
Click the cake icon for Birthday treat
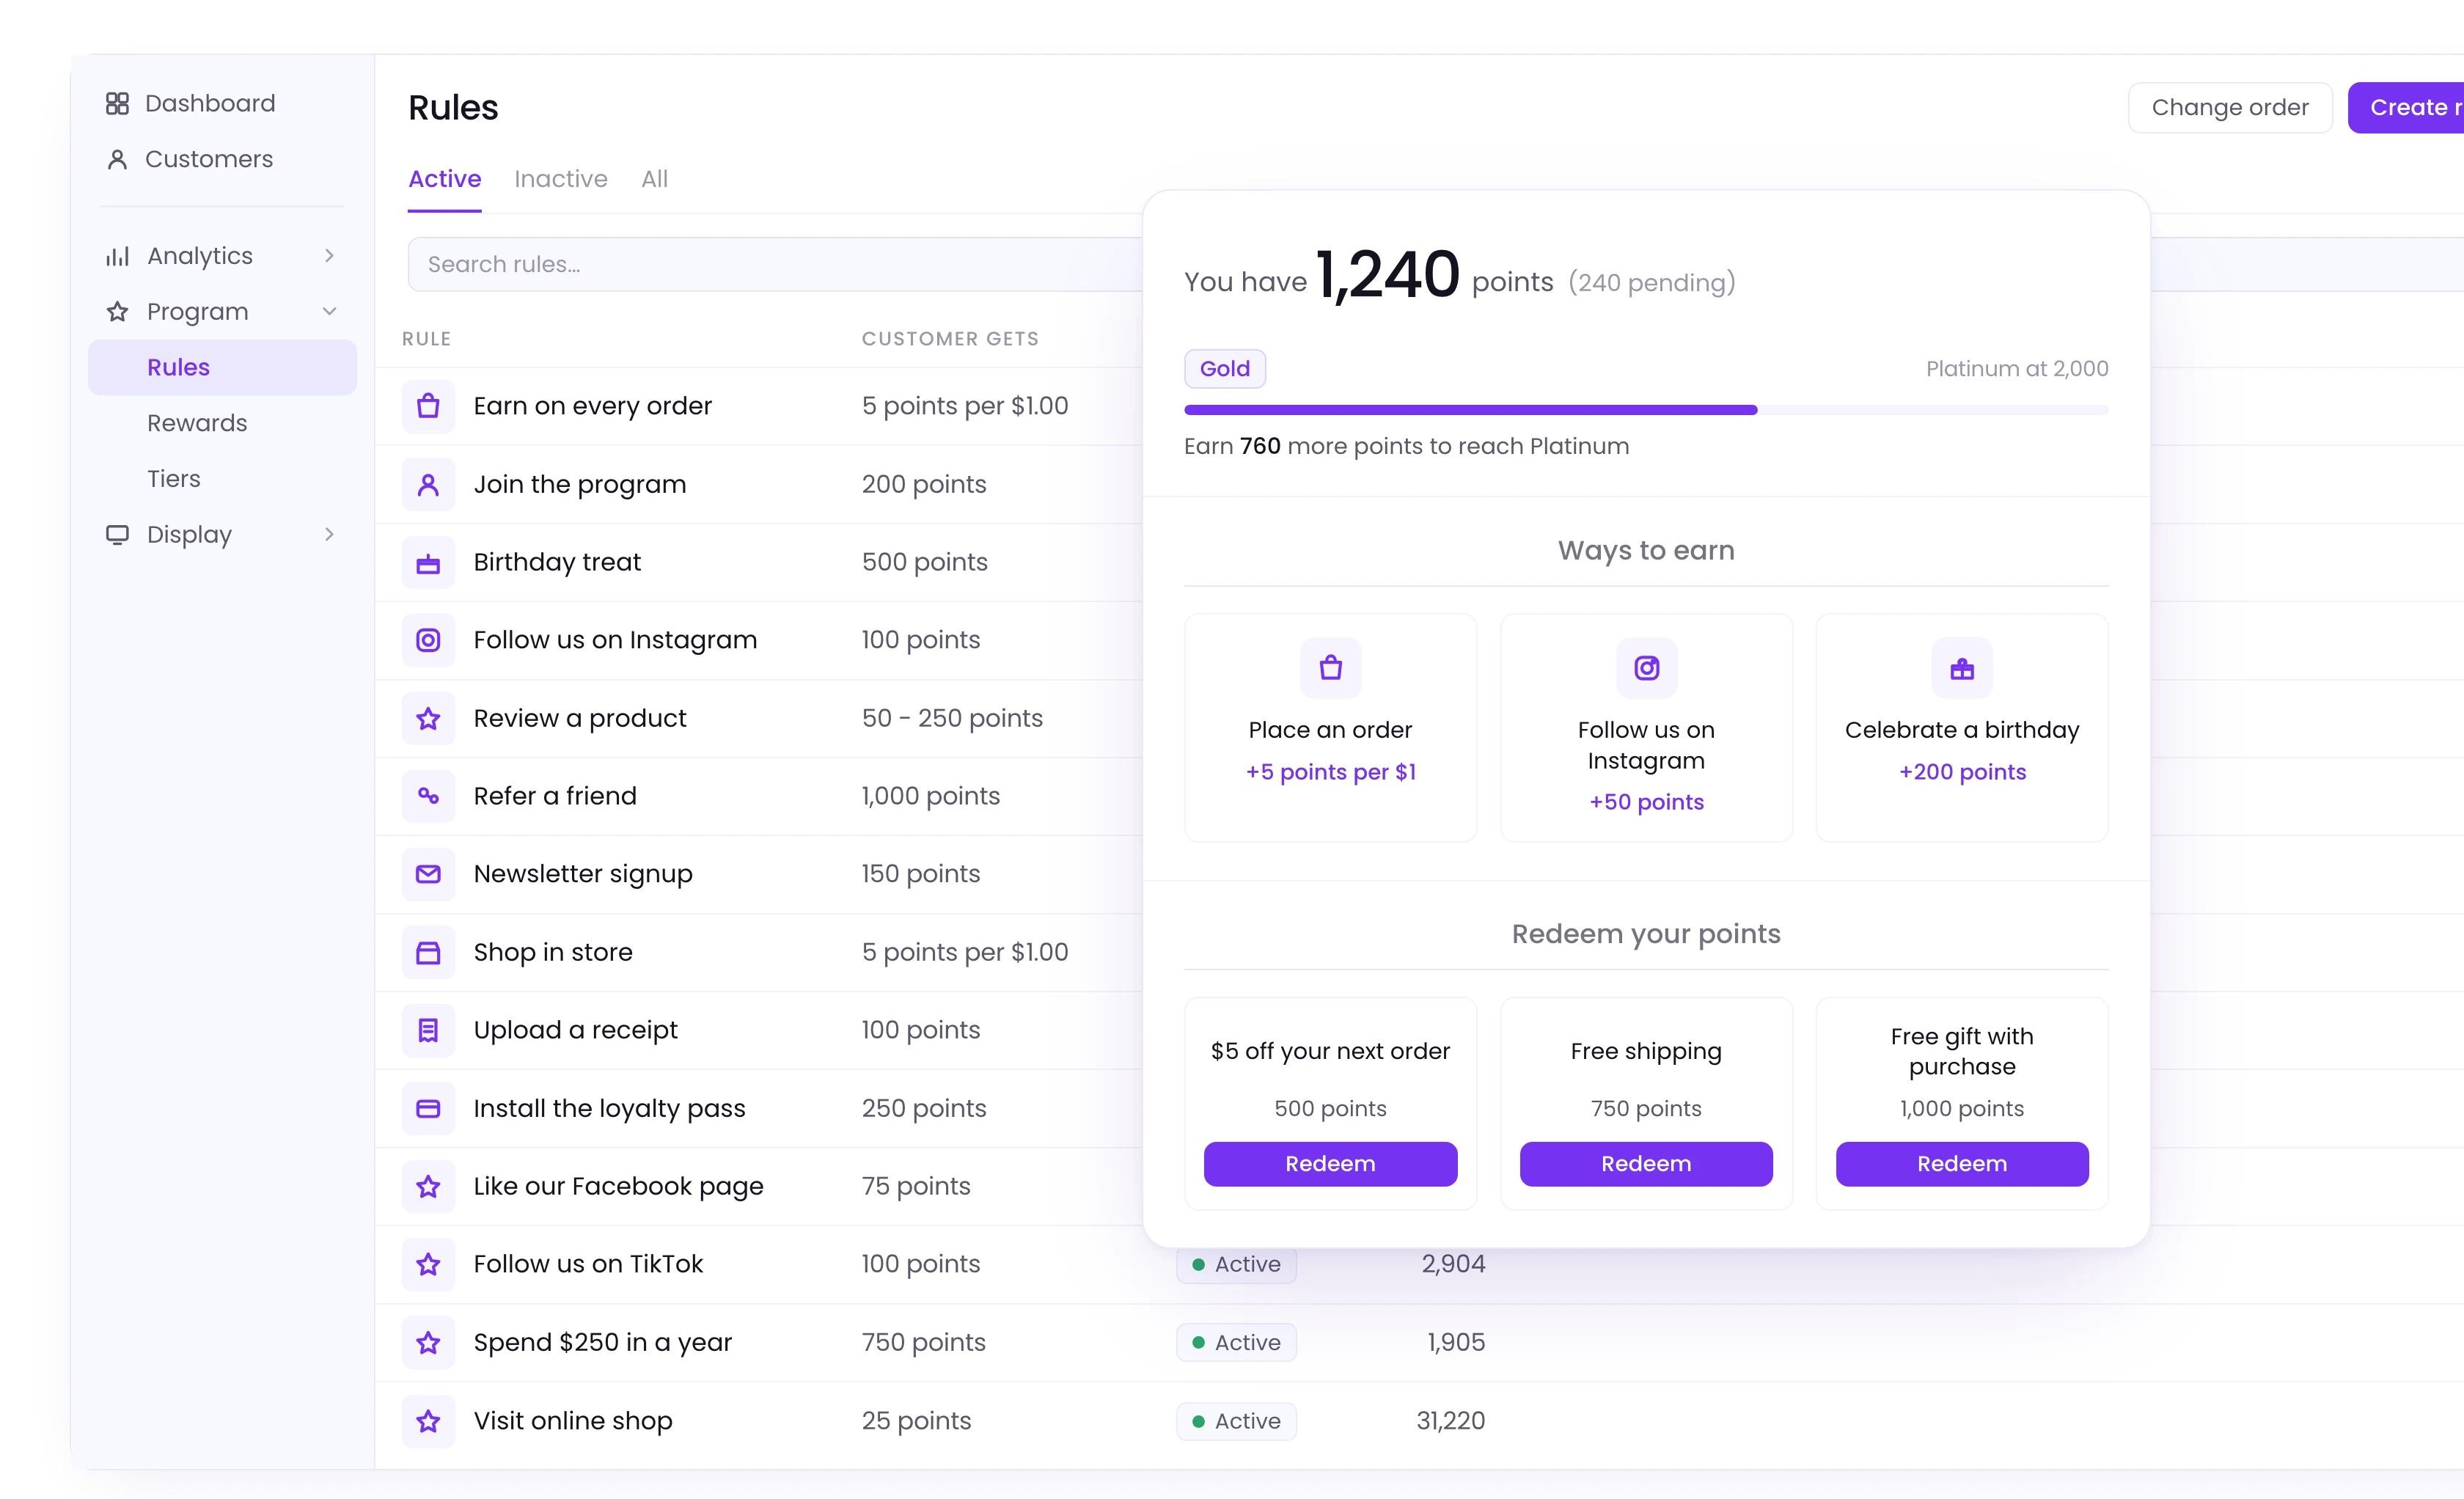(x=428, y=562)
